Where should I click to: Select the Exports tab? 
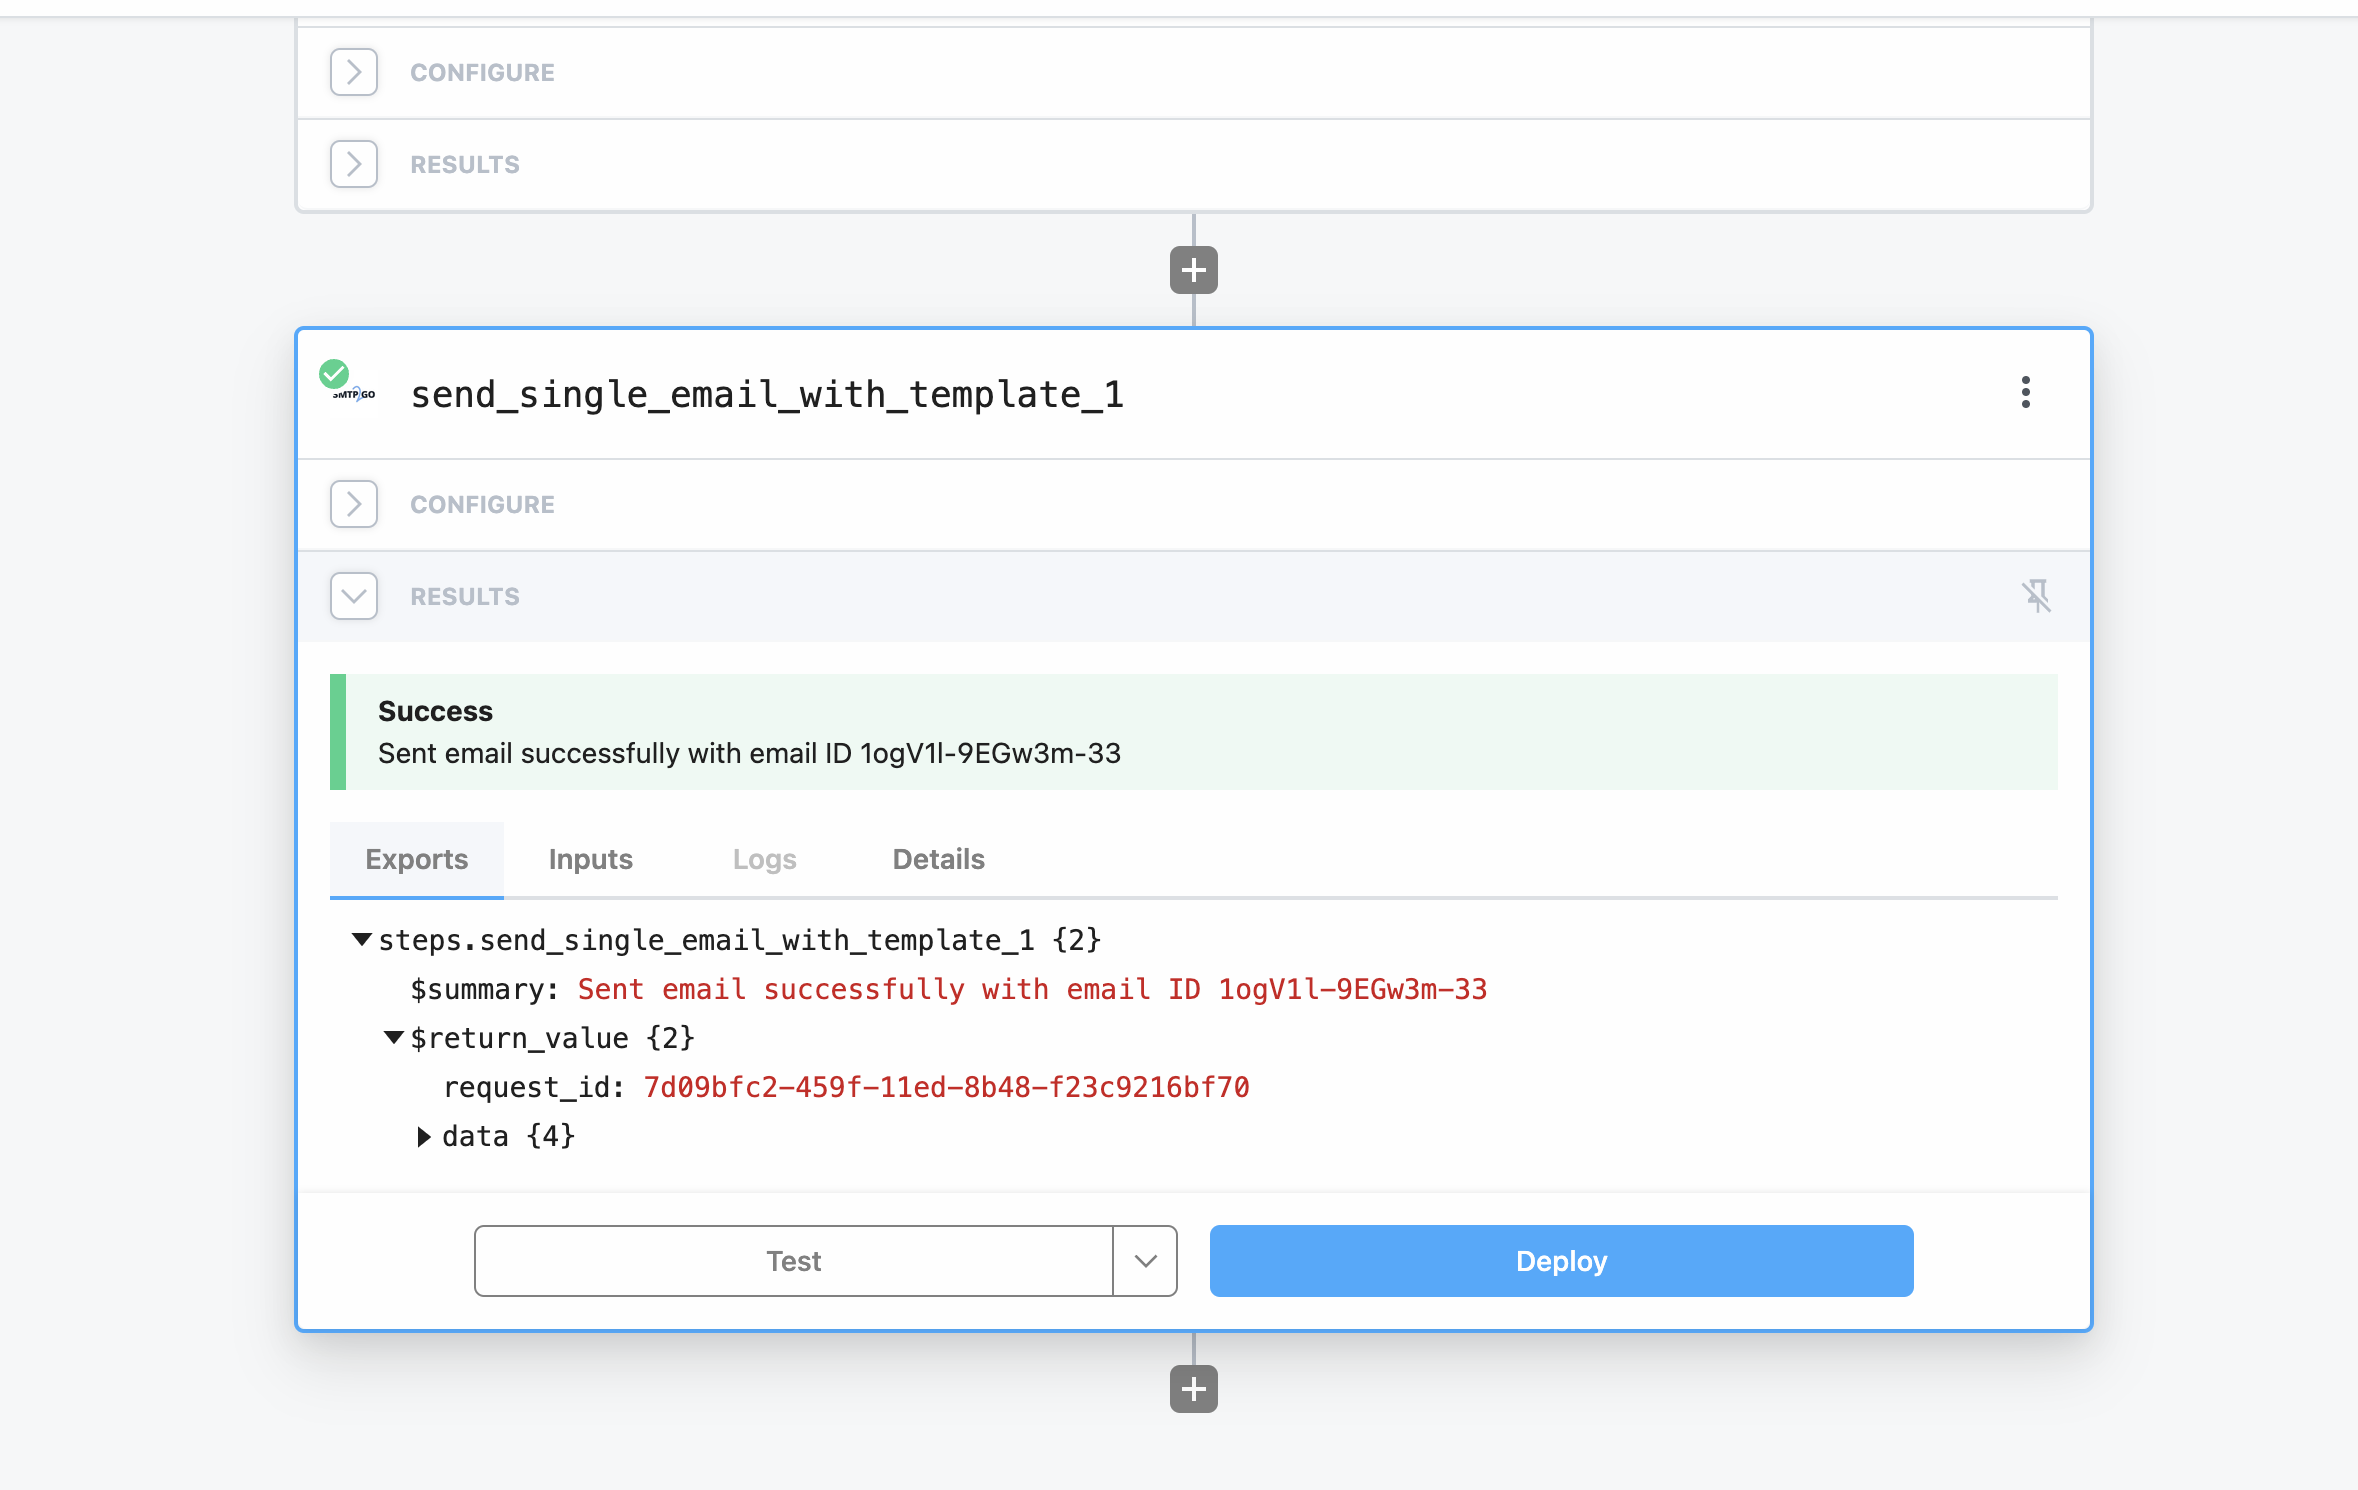(x=416, y=859)
